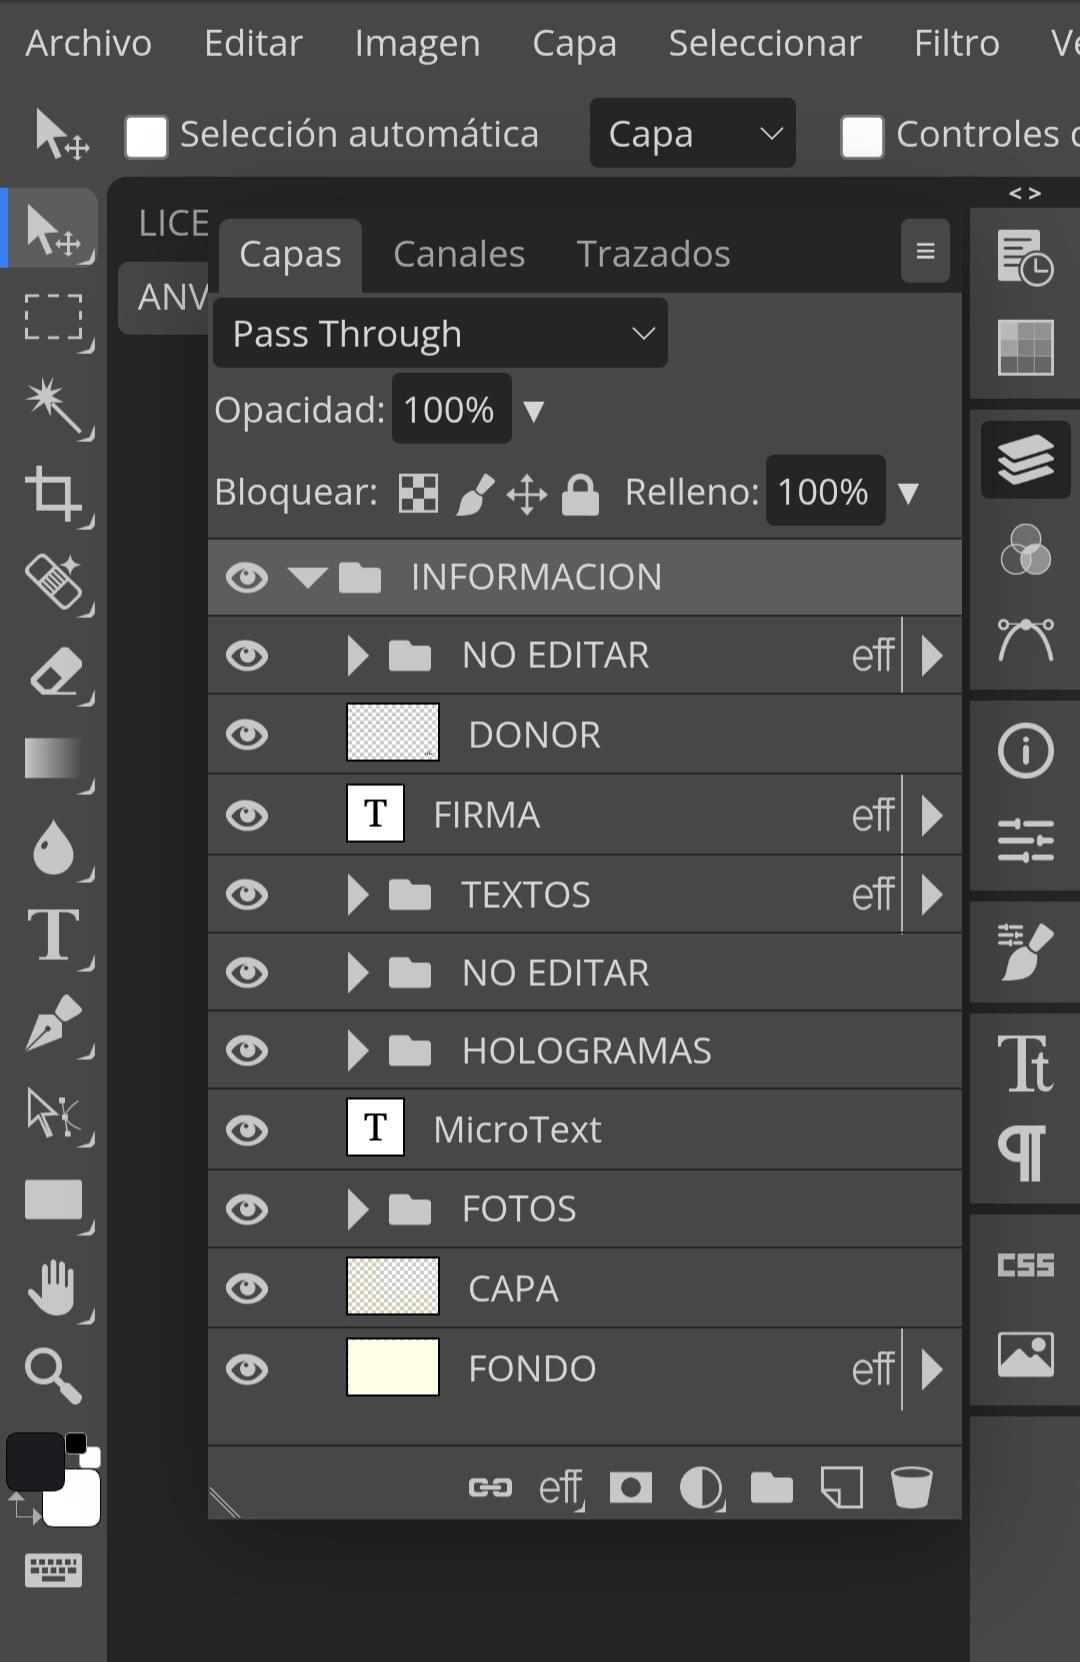The height and width of the screenshot is (1662, 1080).
Task: Hide the DONOR layer
Action: tap(247, 735)
